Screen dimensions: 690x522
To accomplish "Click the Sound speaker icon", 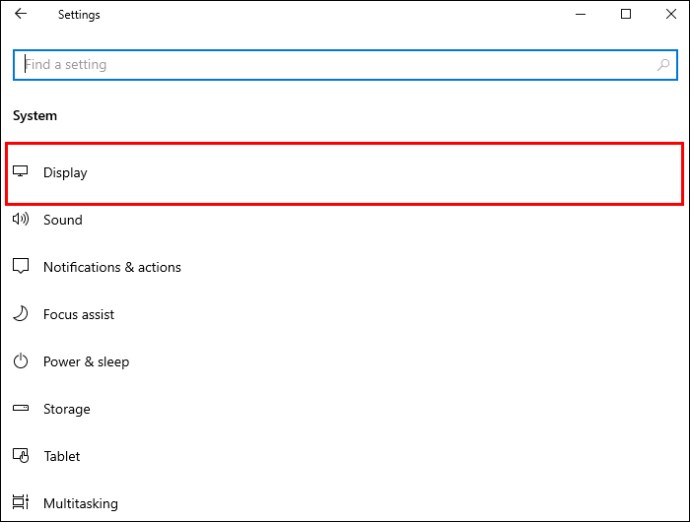I will [21, 220].
